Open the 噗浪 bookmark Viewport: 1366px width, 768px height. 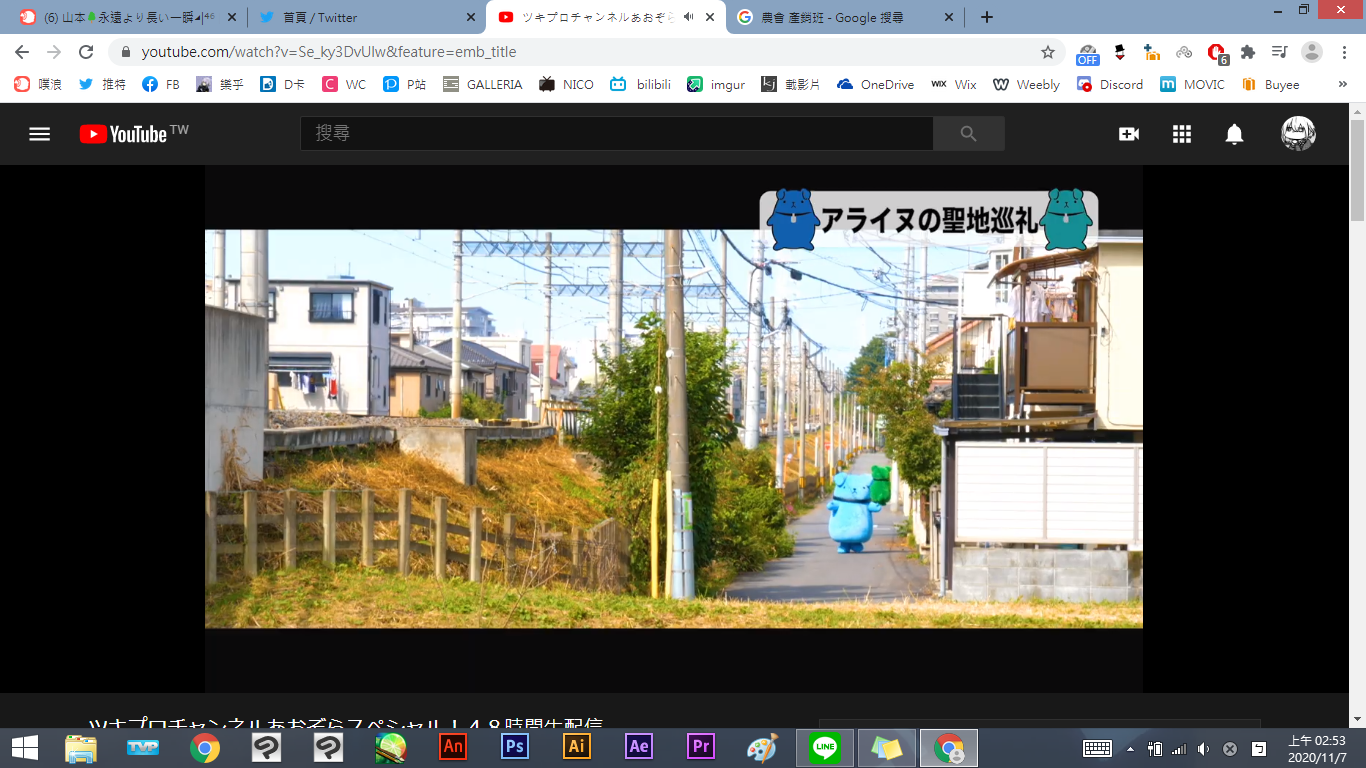(38, 85)
